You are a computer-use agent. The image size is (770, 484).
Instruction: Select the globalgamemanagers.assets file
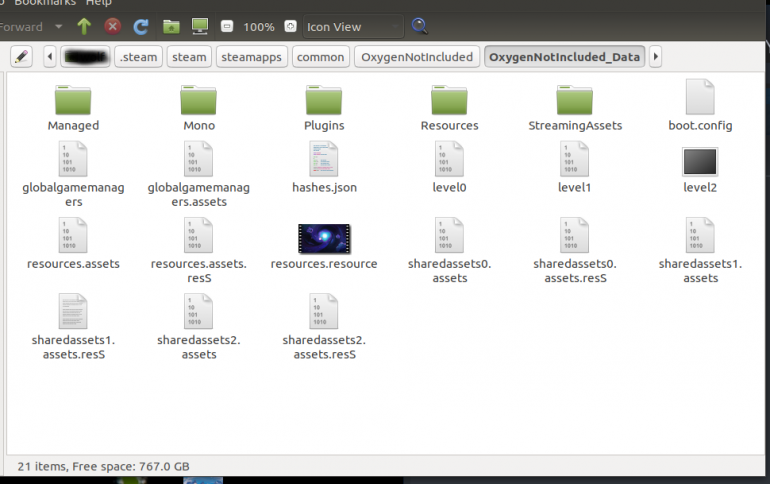point(199,174)
